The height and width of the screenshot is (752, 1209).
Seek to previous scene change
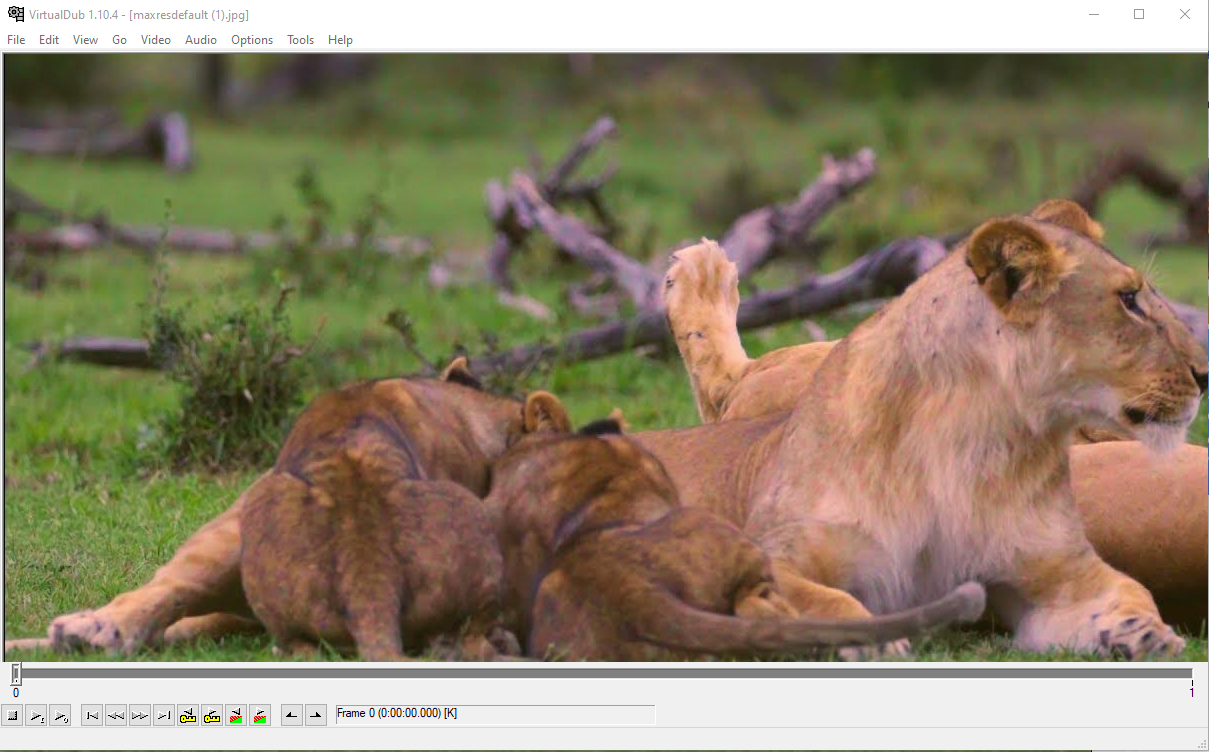point(236,715)
